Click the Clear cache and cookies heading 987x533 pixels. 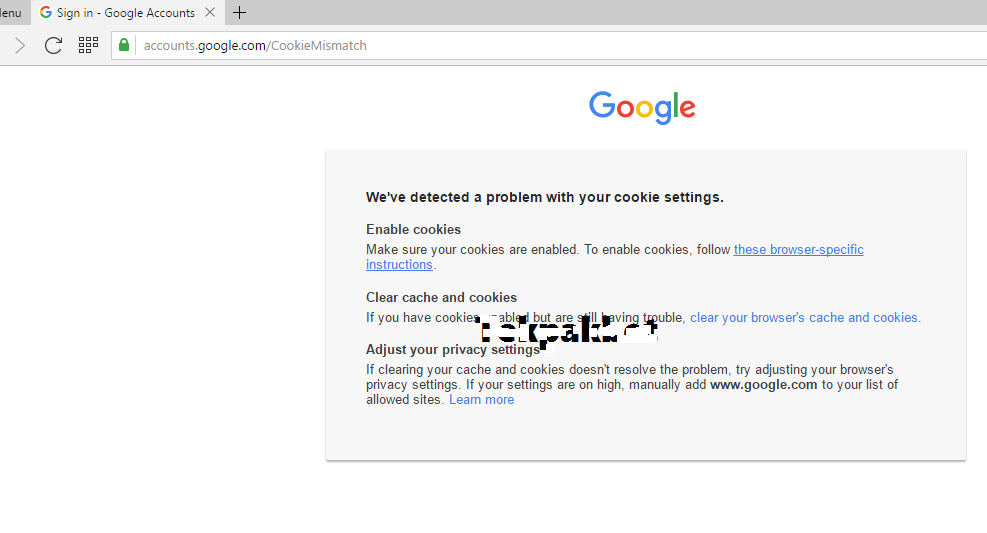(441, 297)
